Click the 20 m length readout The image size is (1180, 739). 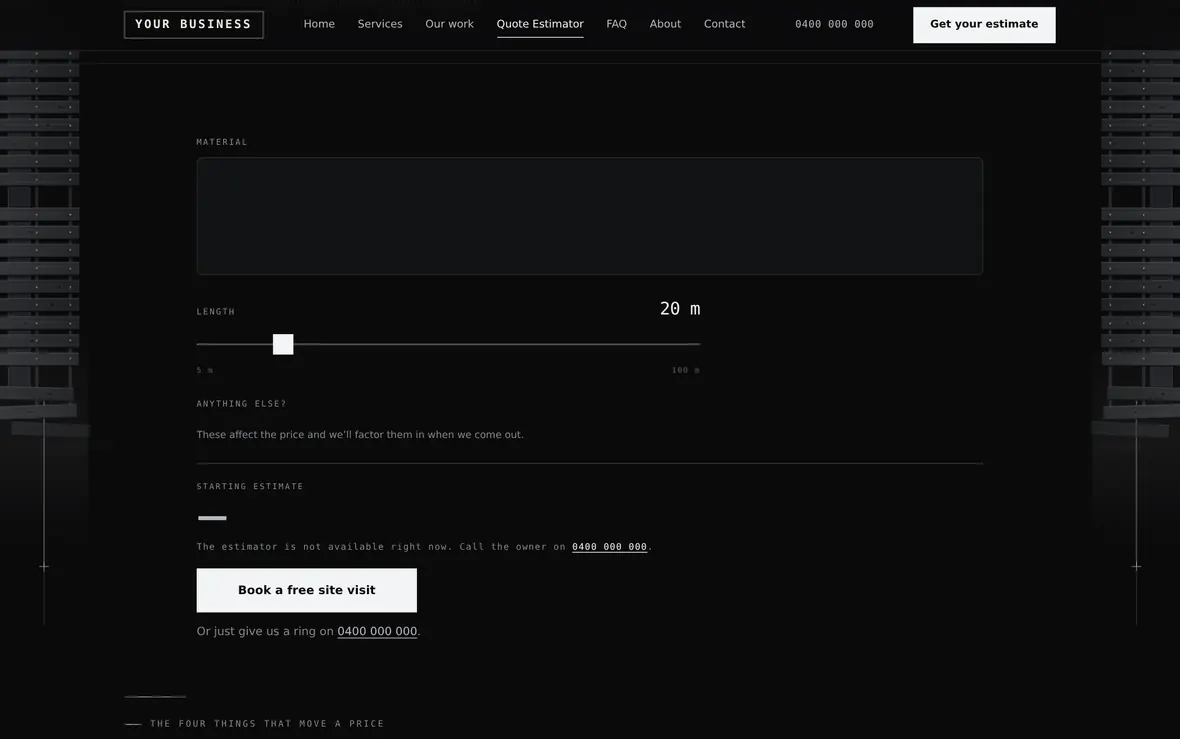click(680, 309)
